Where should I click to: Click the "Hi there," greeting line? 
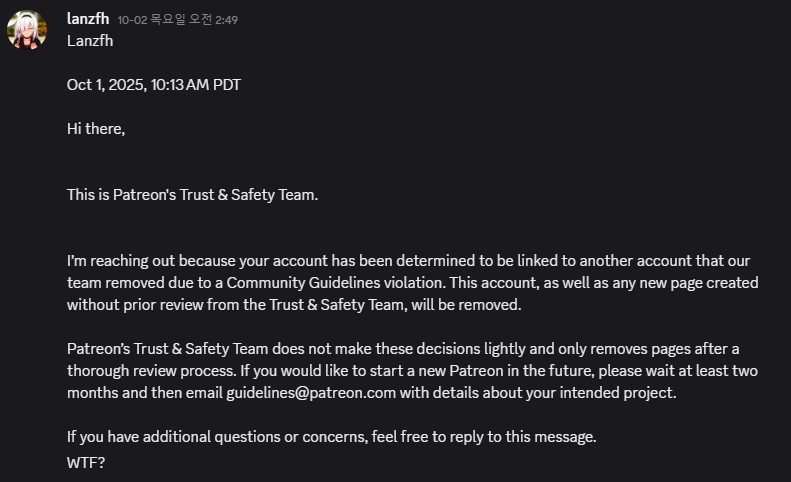click(96, 128)
